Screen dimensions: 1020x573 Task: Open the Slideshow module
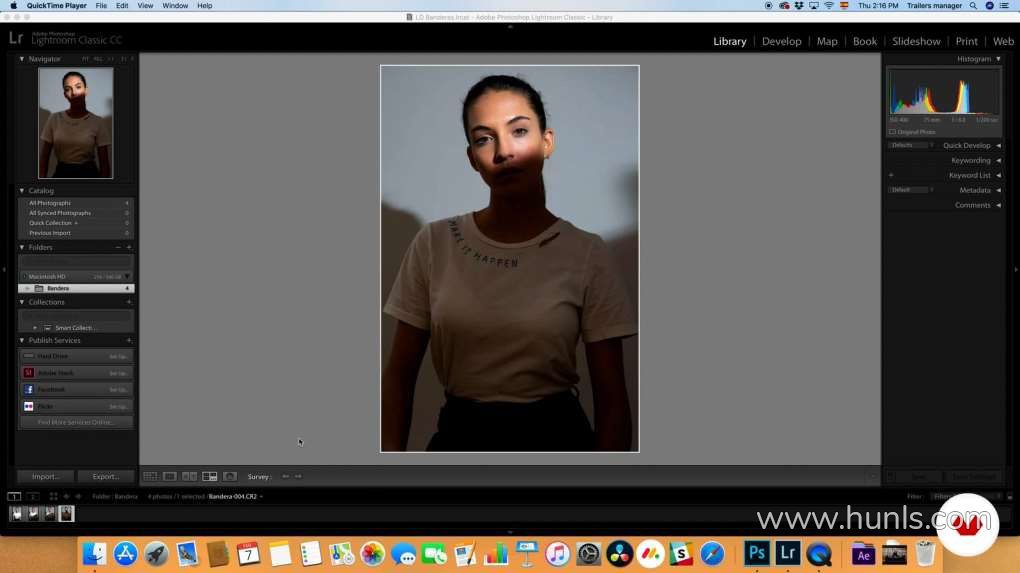916,41
